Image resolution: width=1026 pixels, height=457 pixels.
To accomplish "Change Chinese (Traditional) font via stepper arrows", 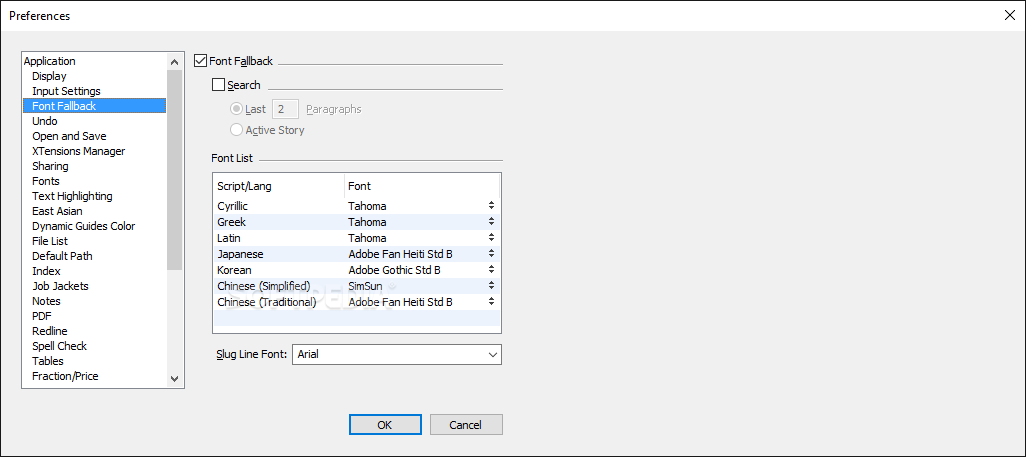I will point(491,302).
